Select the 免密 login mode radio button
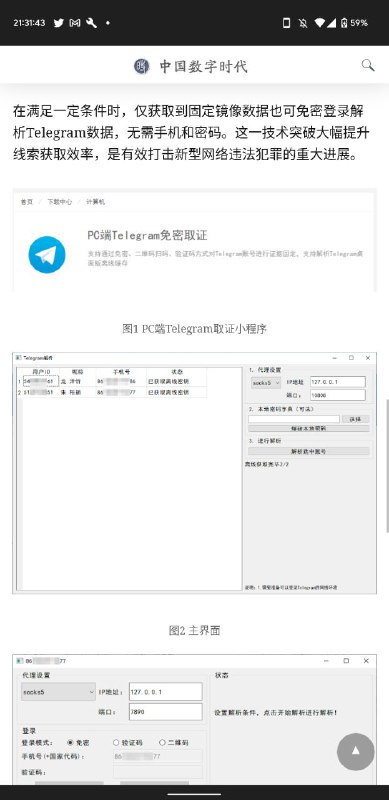The height and width of the screenshot is (800, 389). click(x=70, y=742)
